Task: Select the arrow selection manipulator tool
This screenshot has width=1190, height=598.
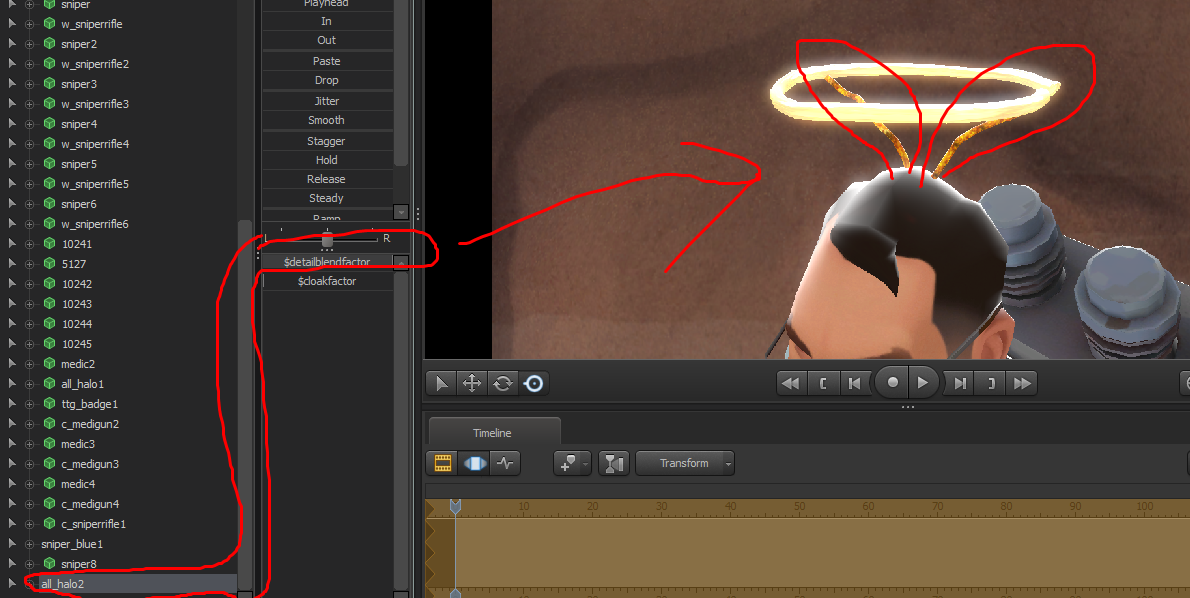Action: point(441,383)
